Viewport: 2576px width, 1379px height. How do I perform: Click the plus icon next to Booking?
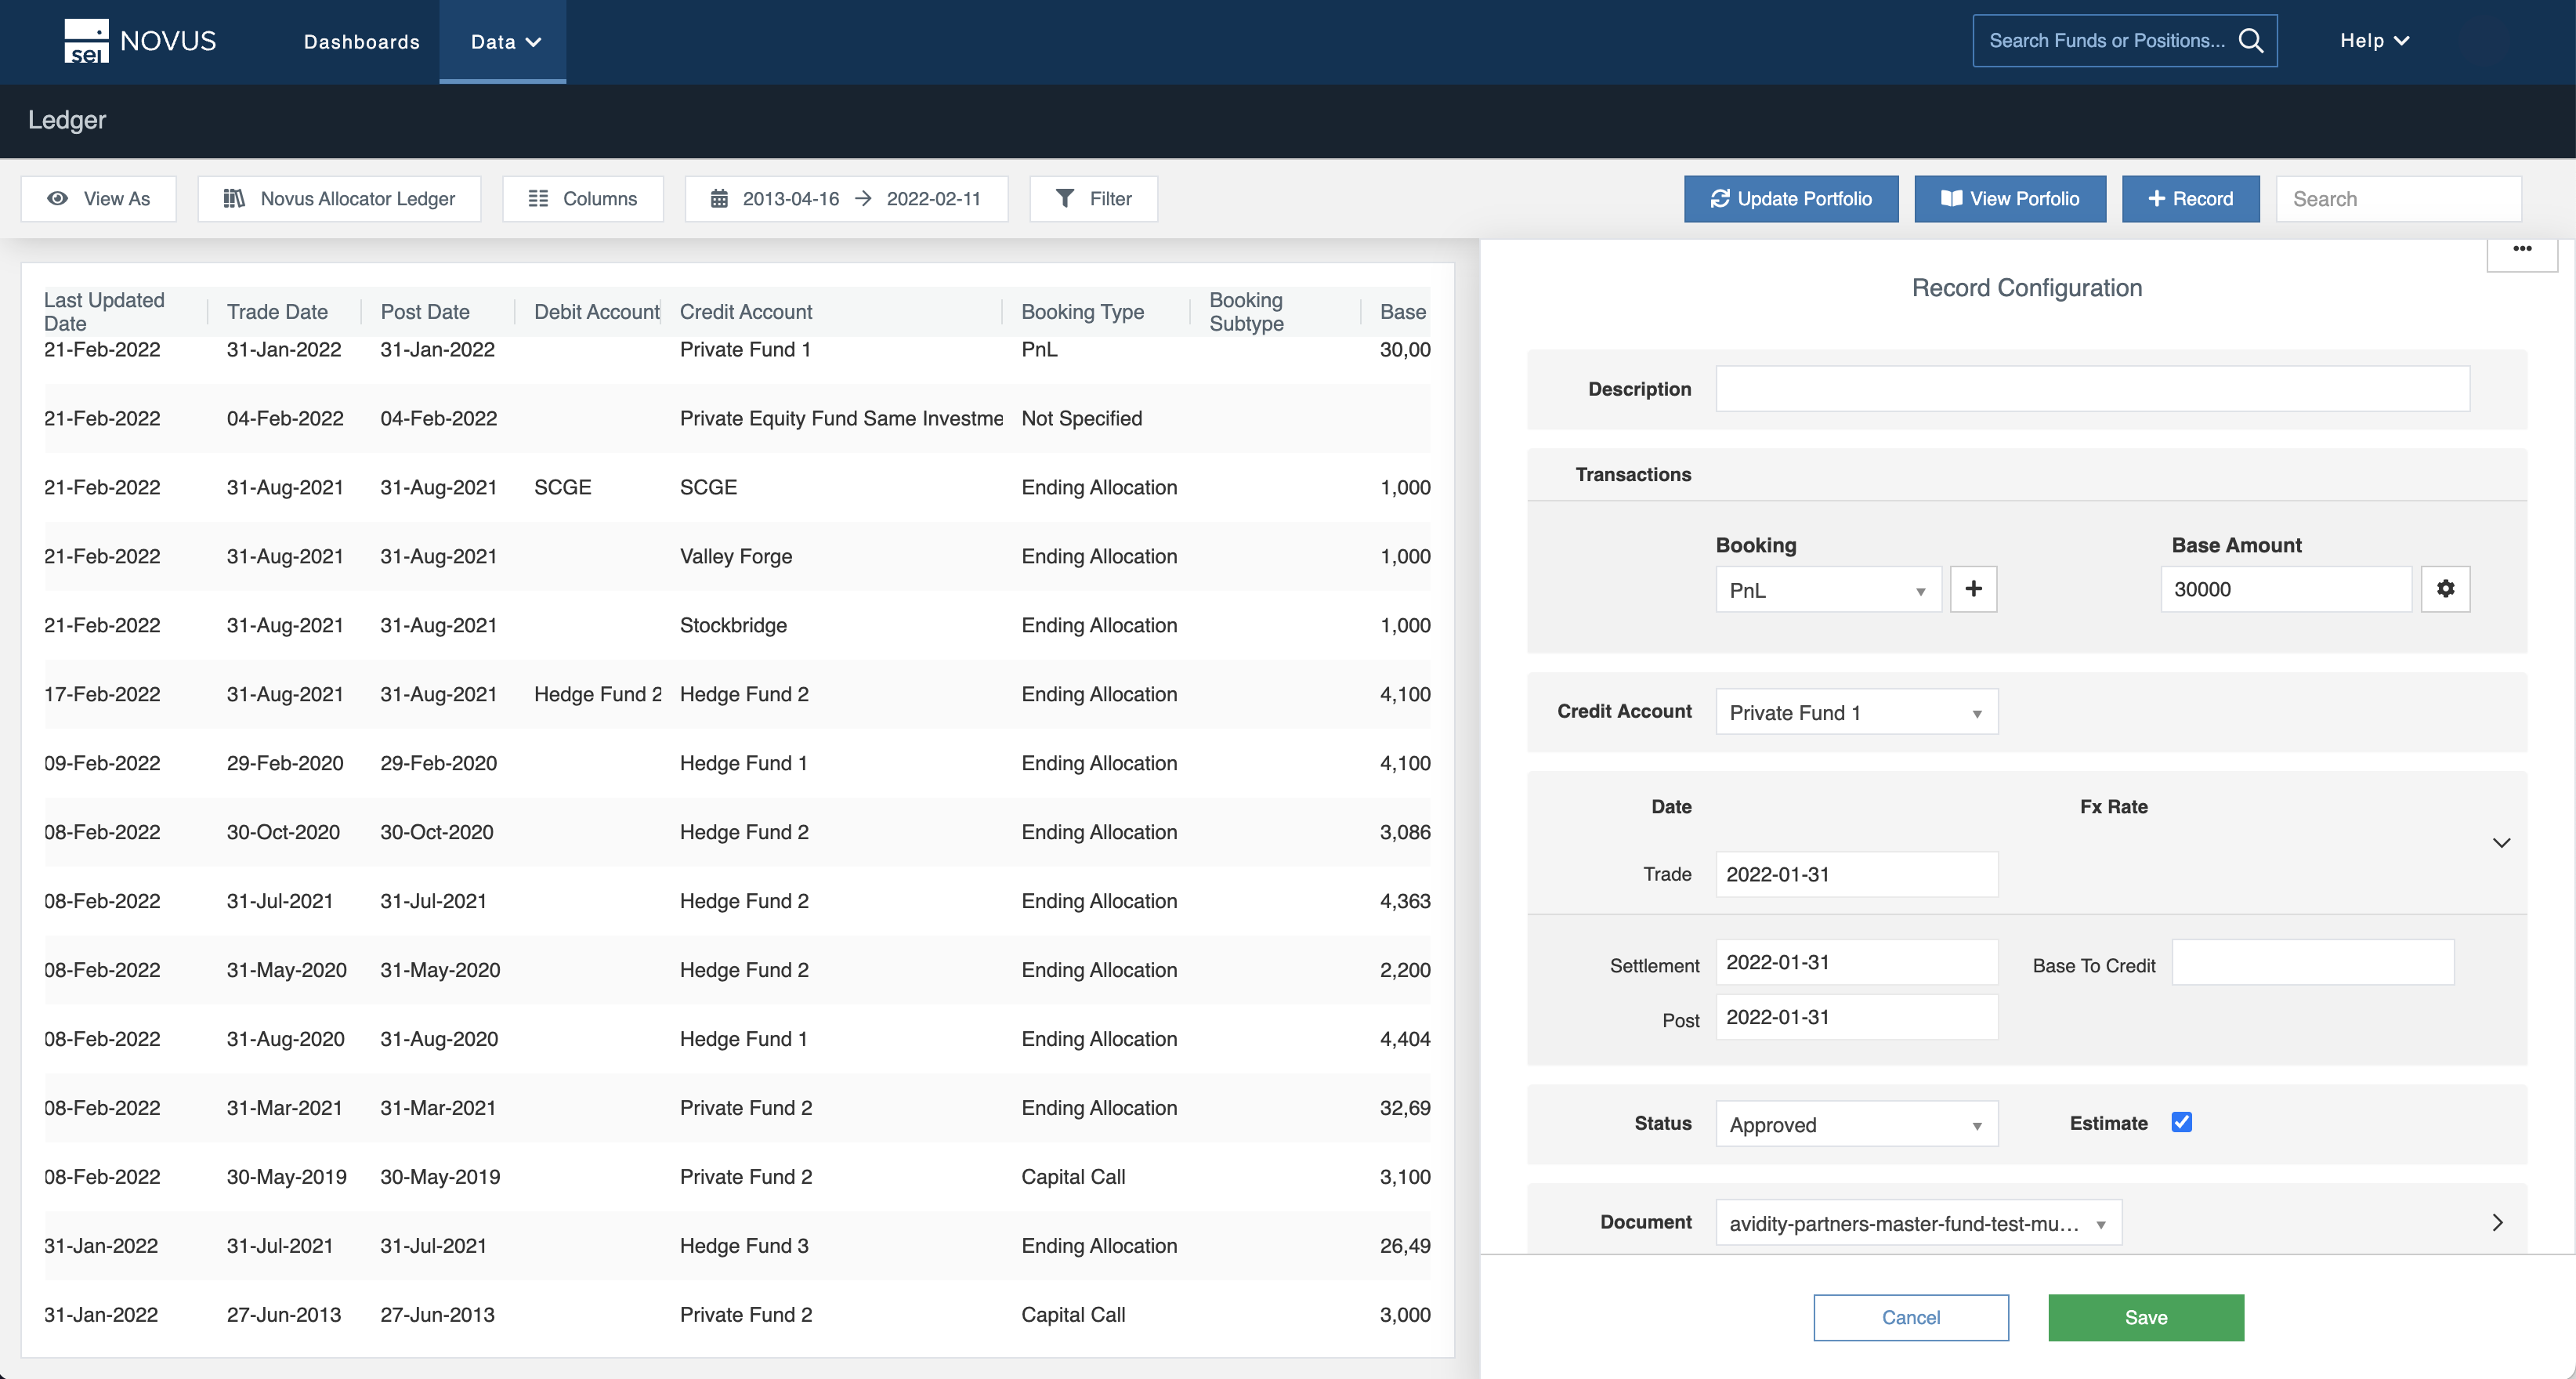1973,589
